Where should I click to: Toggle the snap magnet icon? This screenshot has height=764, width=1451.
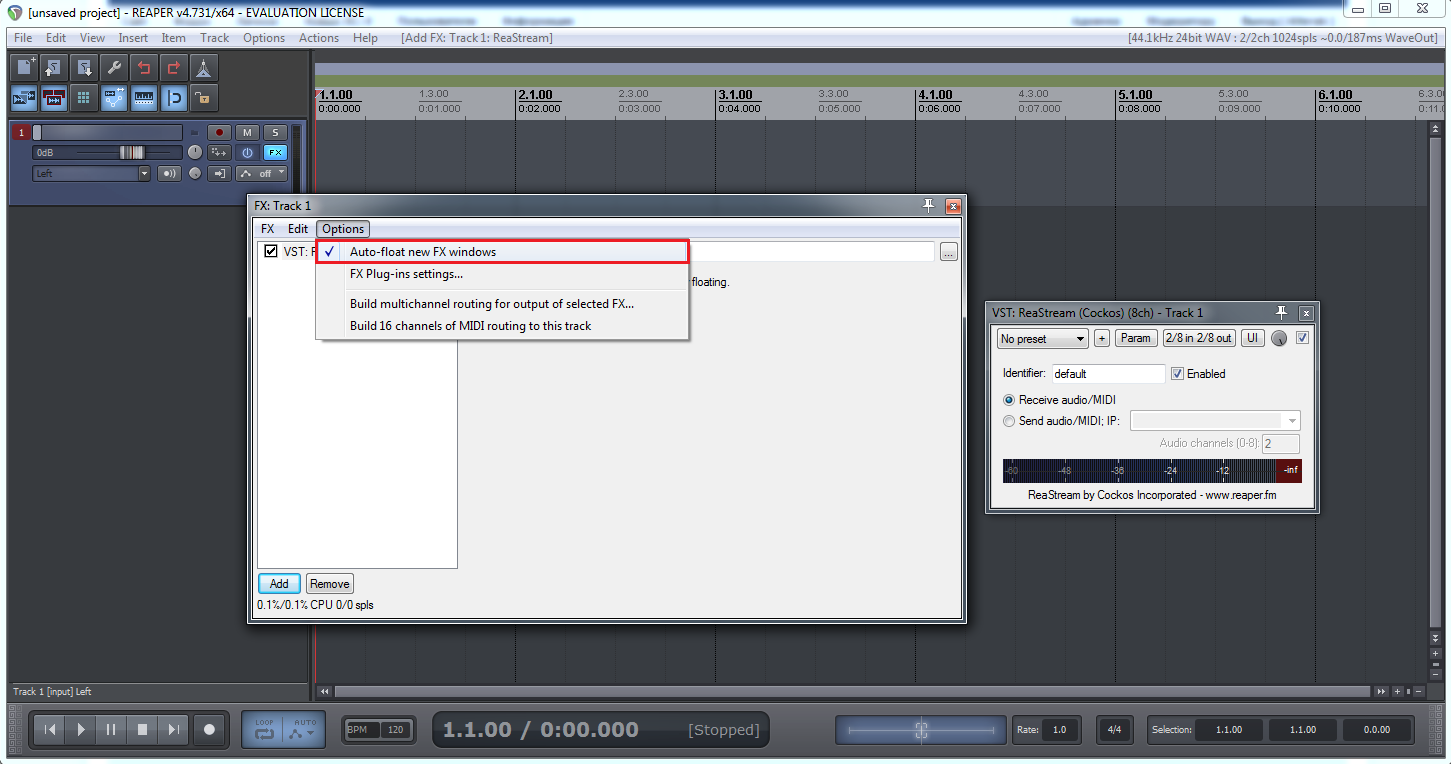pos(174,98)
